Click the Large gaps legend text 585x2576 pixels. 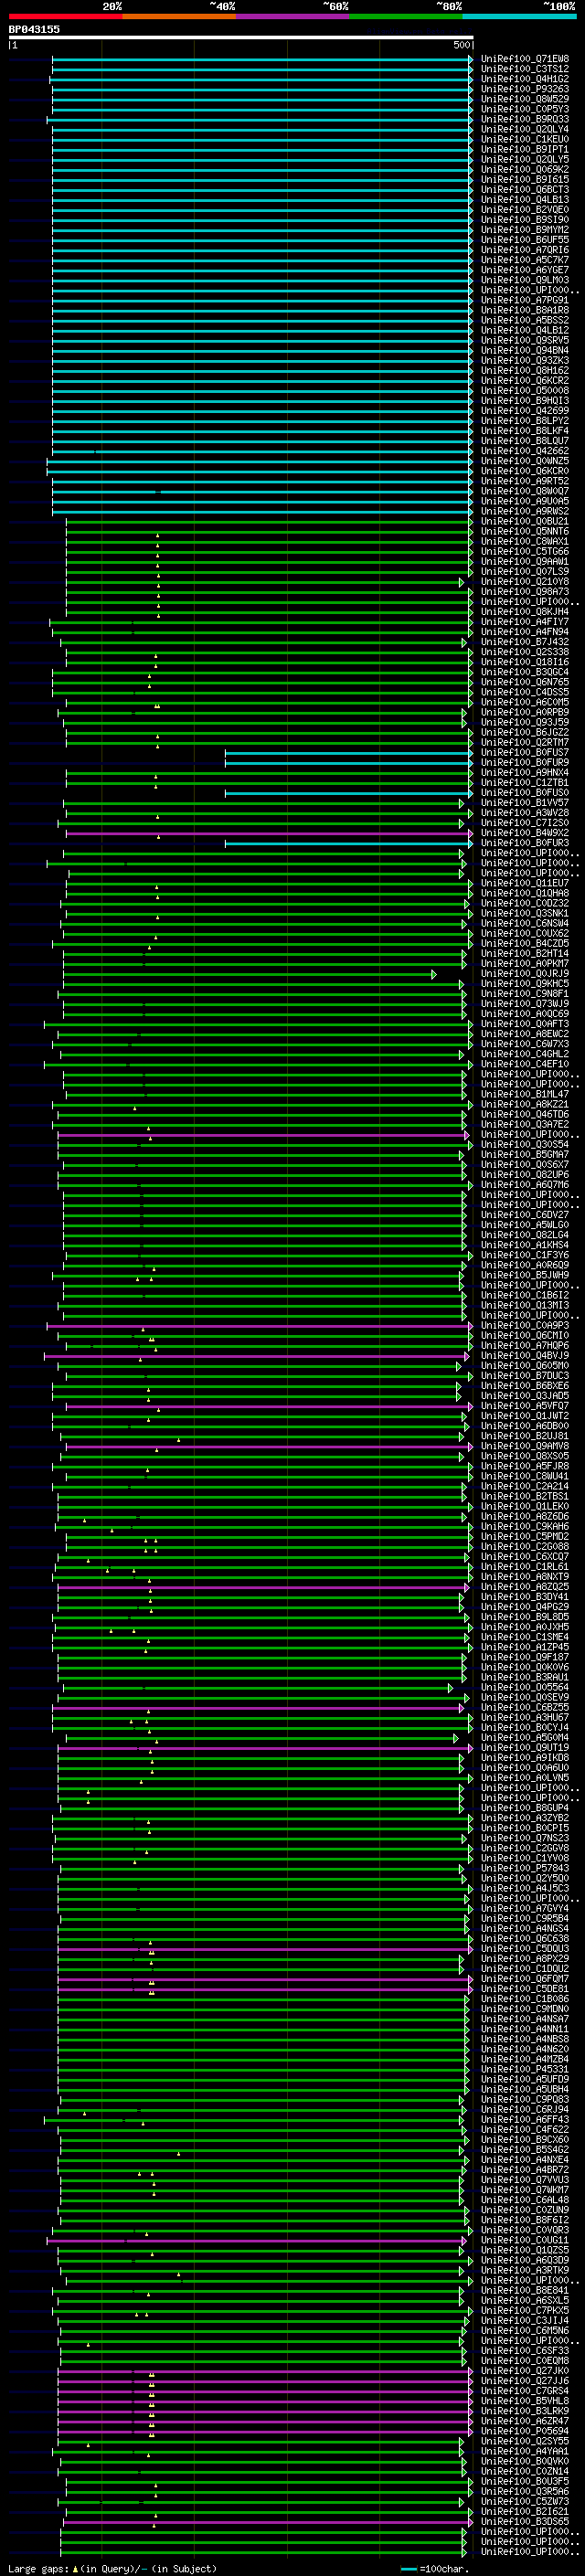(38, 2569)
